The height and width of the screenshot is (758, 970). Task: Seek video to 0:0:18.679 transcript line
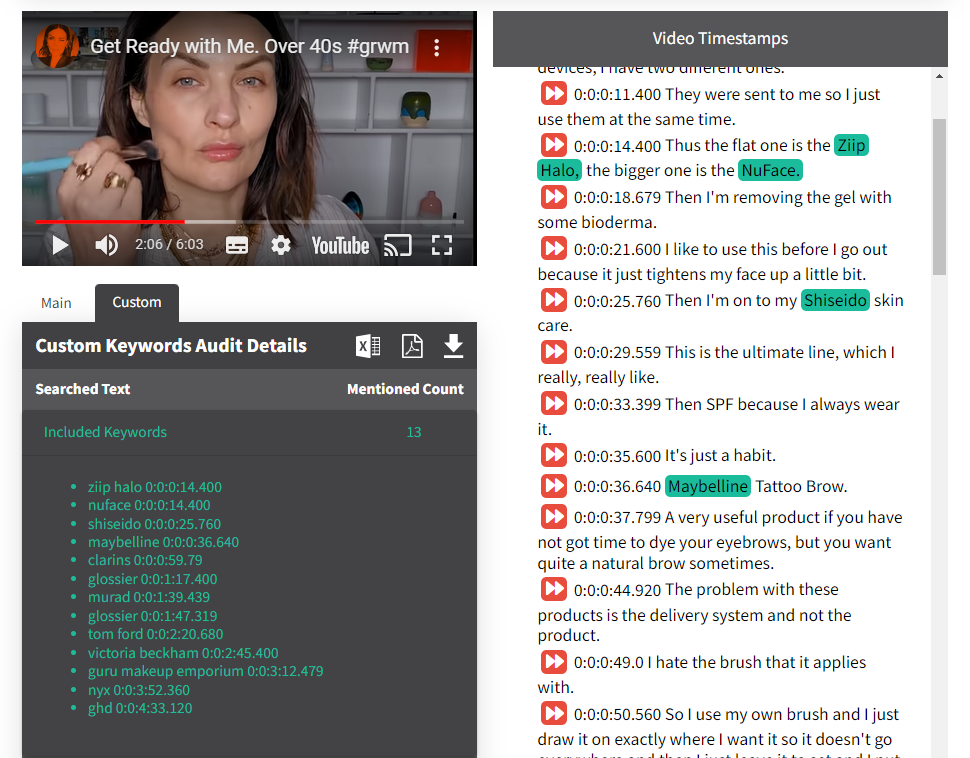click(x=554, y=197)
